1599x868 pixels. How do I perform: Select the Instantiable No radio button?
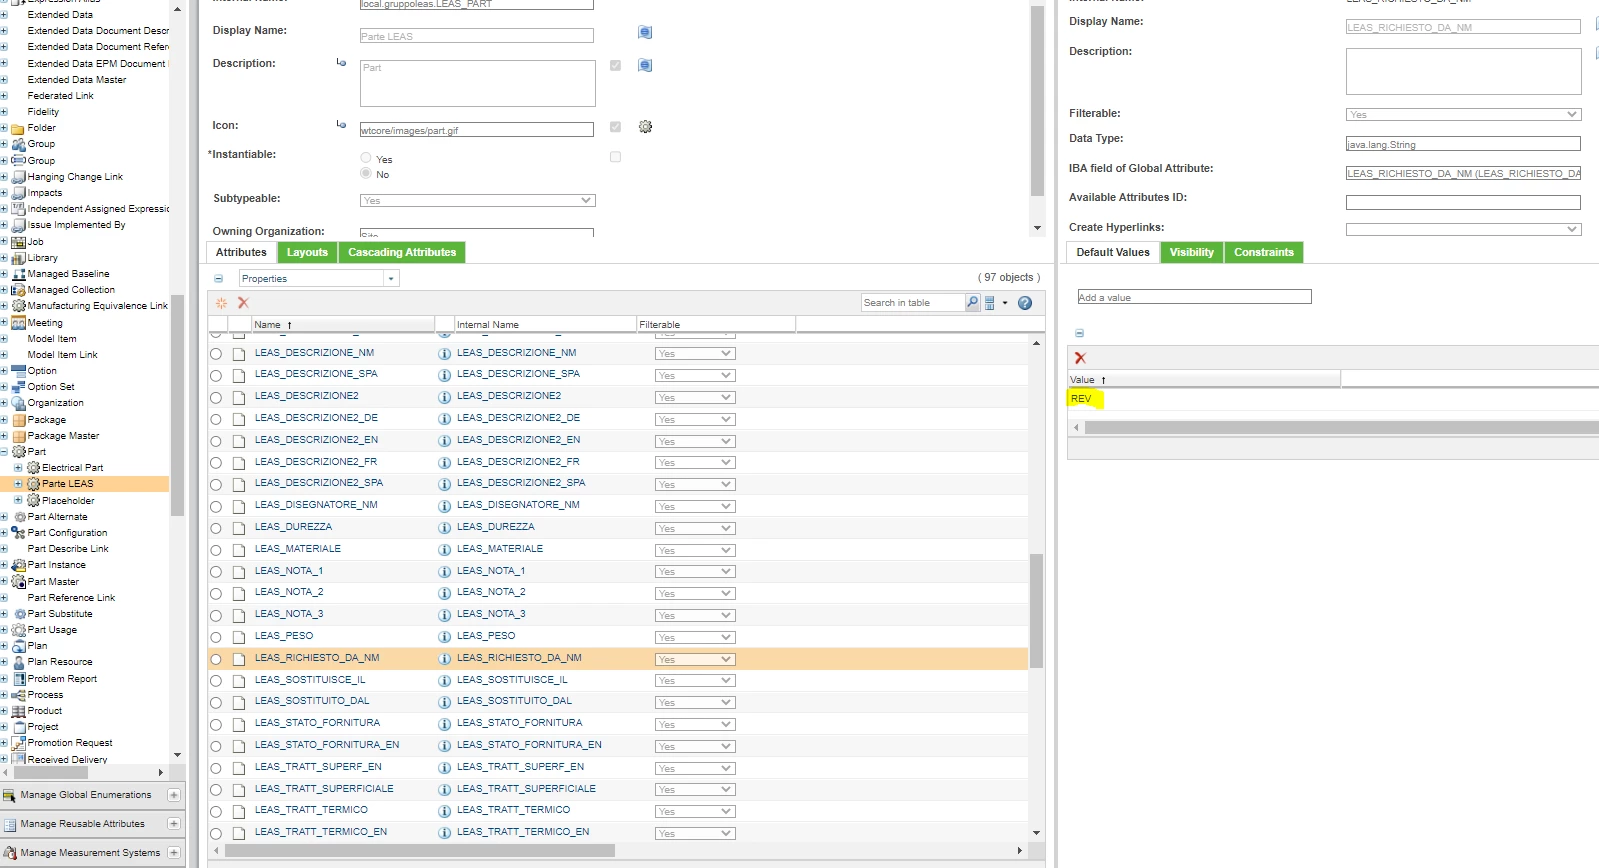366,174
